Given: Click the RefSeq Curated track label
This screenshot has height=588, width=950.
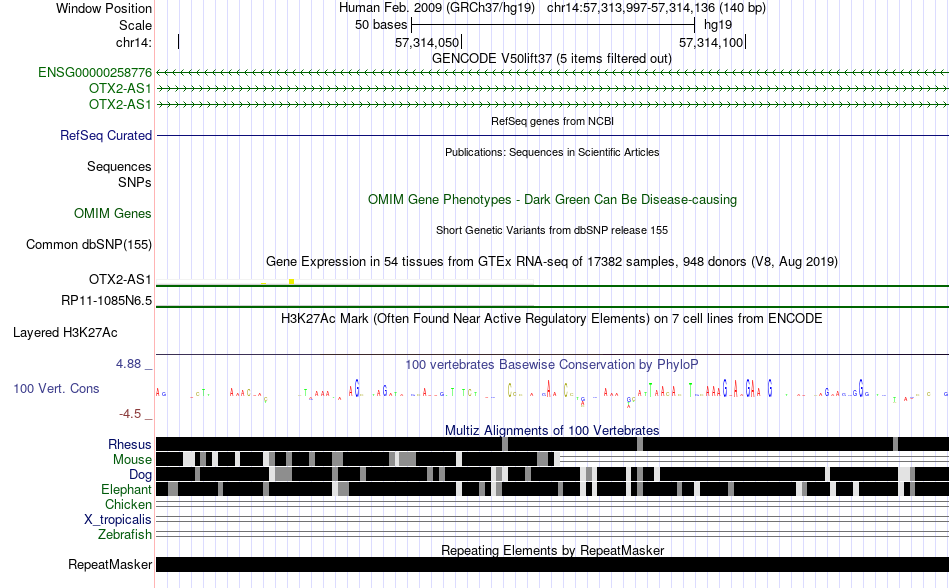Looking at the screenshot, I should [x=105, y=136].
